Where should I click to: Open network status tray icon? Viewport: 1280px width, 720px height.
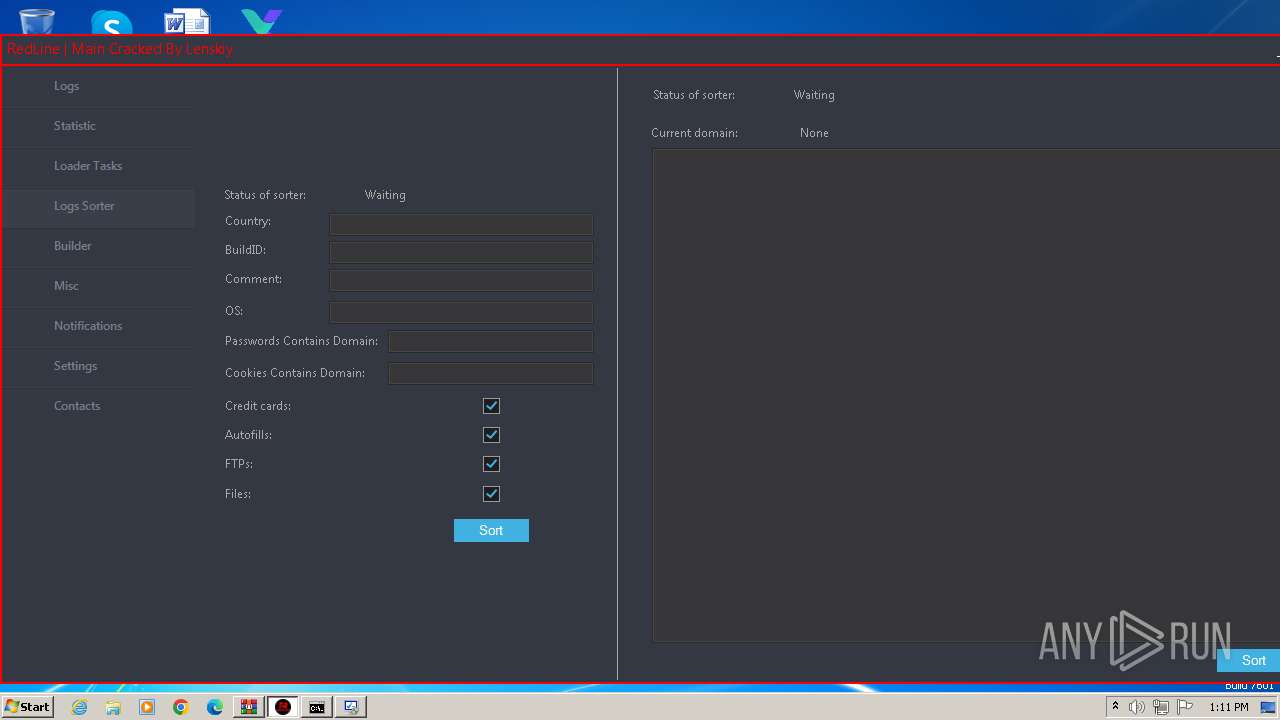tap(1161, 707)
